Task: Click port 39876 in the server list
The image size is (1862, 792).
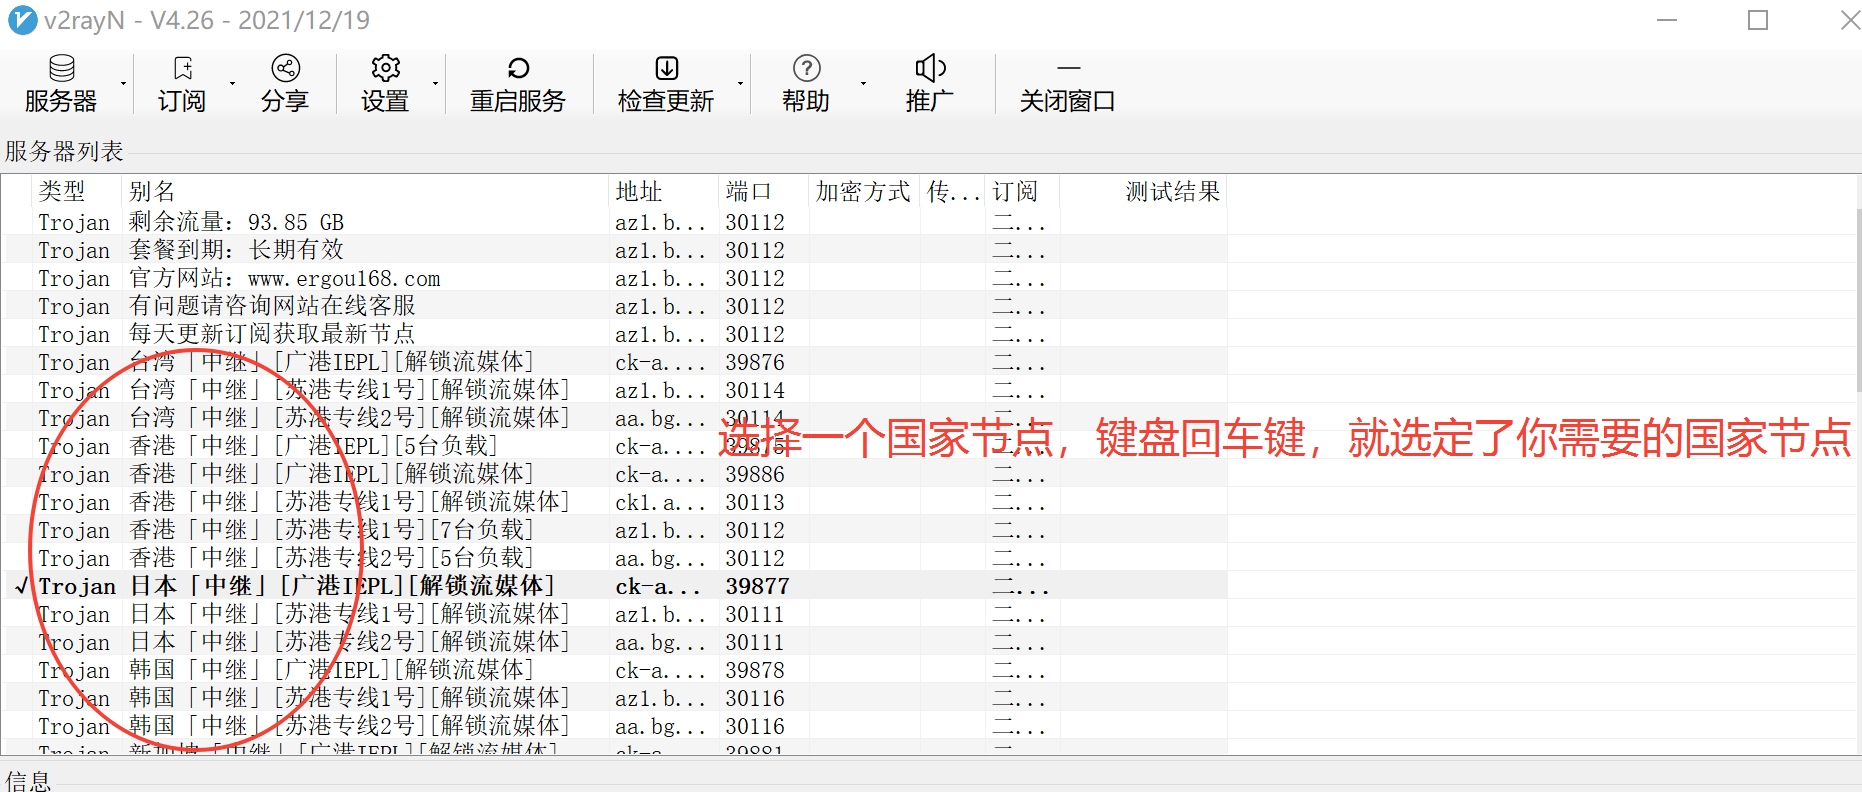Action: point(755,362)
